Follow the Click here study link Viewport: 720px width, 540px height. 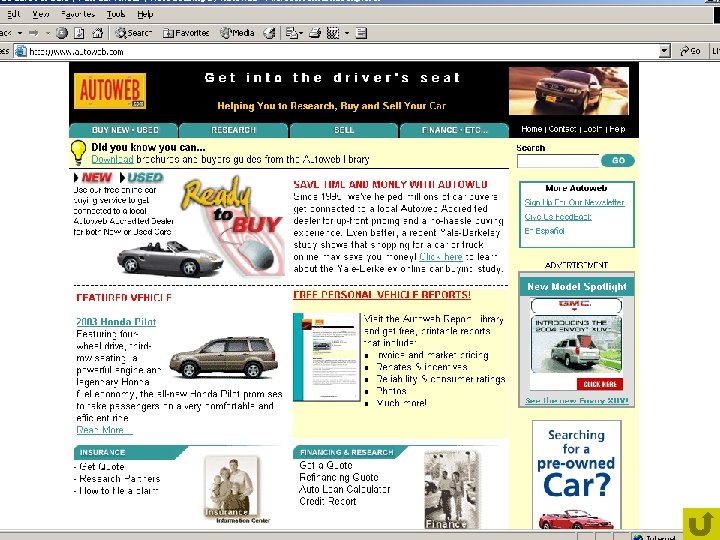click(x=441, y=257)
